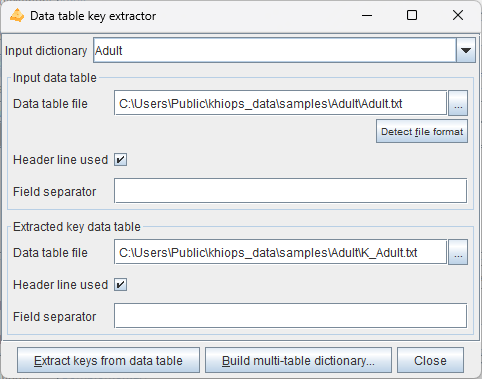Viewport: 482px width, 379px height.
Task: Click Detect file format button
Action: point(422,131)
